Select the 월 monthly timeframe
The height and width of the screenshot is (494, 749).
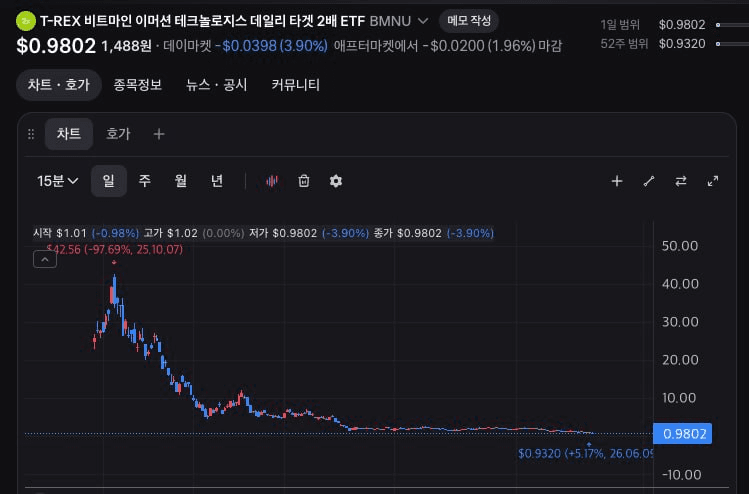click(181, 181)
